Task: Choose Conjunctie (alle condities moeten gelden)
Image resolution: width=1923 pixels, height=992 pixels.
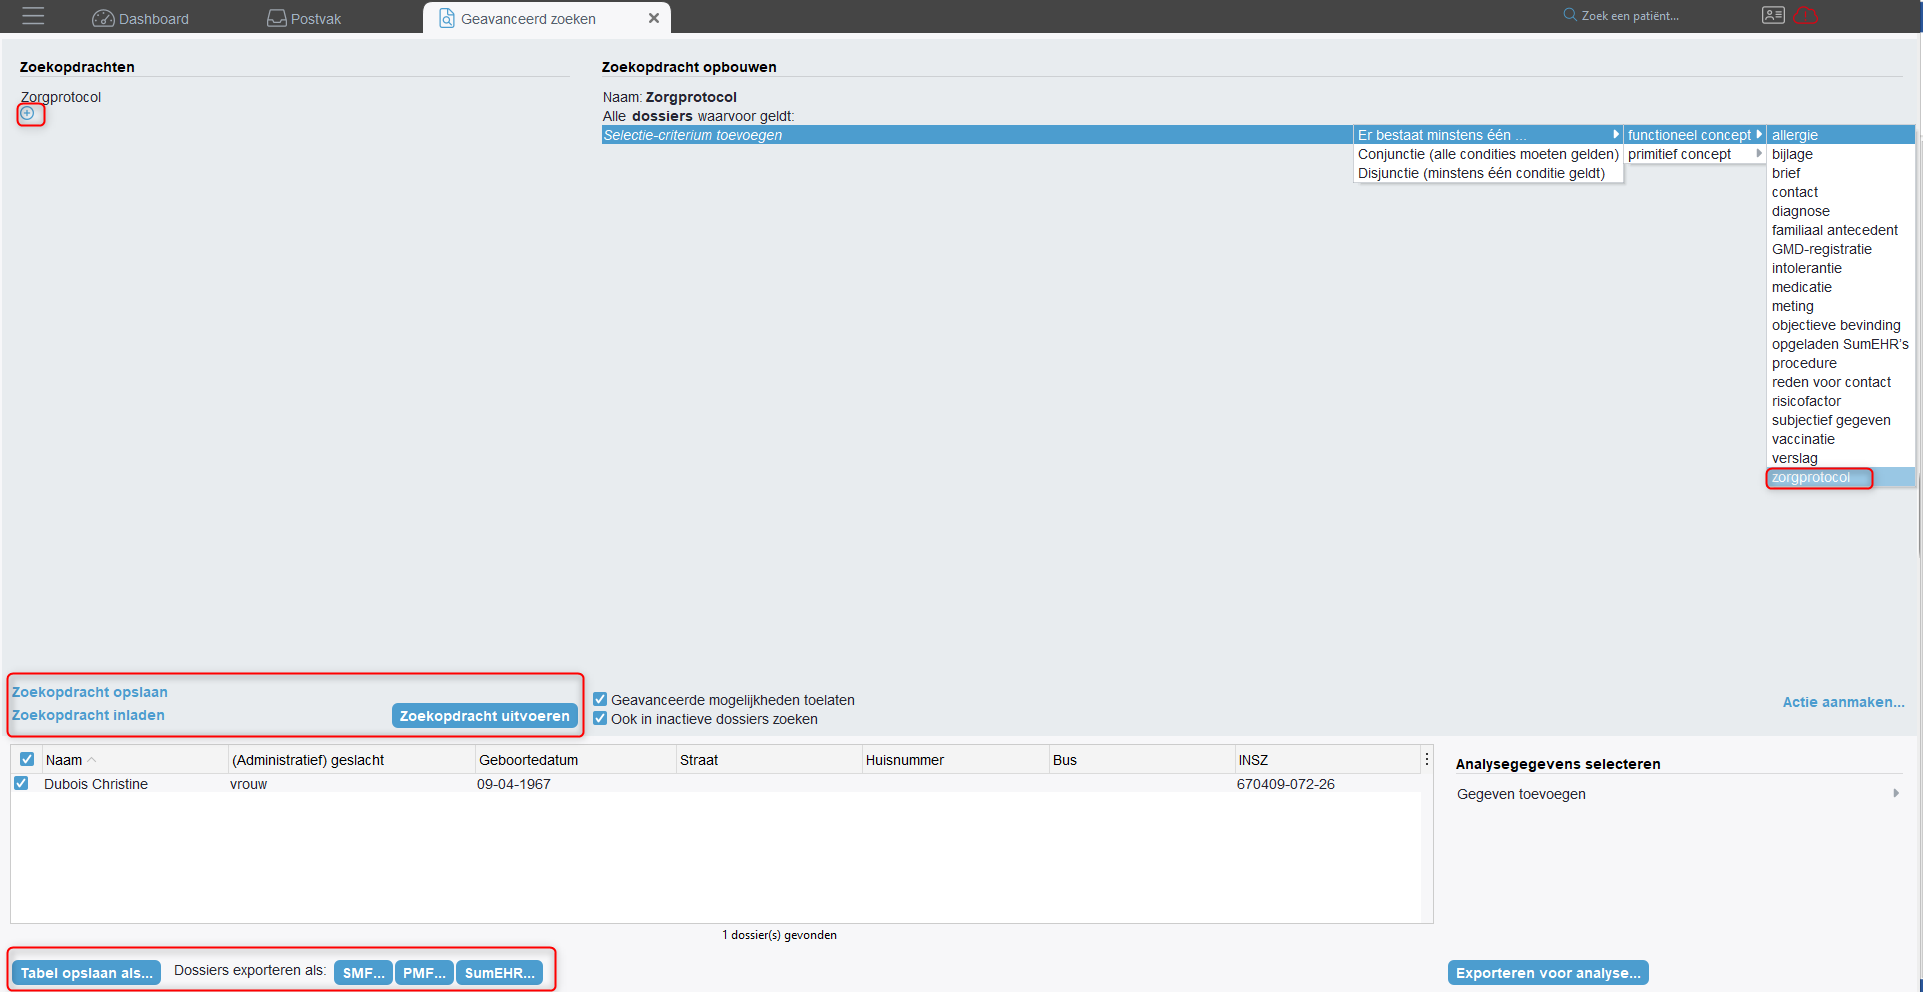Action: tap(1488, 154)
